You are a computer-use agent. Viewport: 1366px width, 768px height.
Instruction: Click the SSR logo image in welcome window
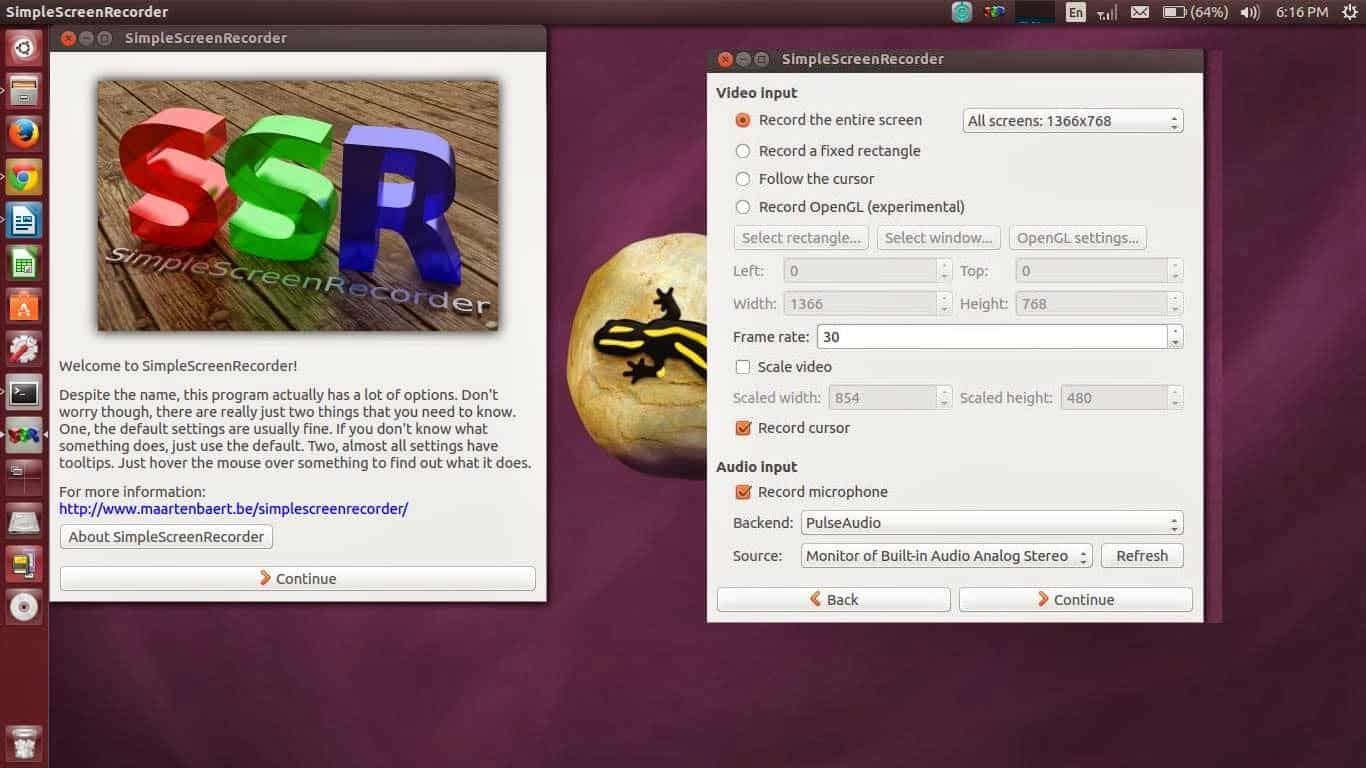coord(298,206)
